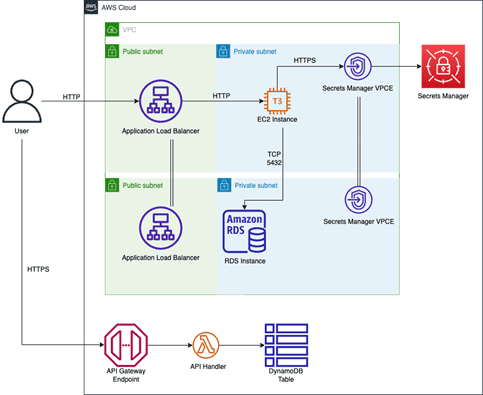The image size is (483, 395).
Task: Select the lower Private subnet lock icon
Action: pyautogui.click(x=224, y=185)
